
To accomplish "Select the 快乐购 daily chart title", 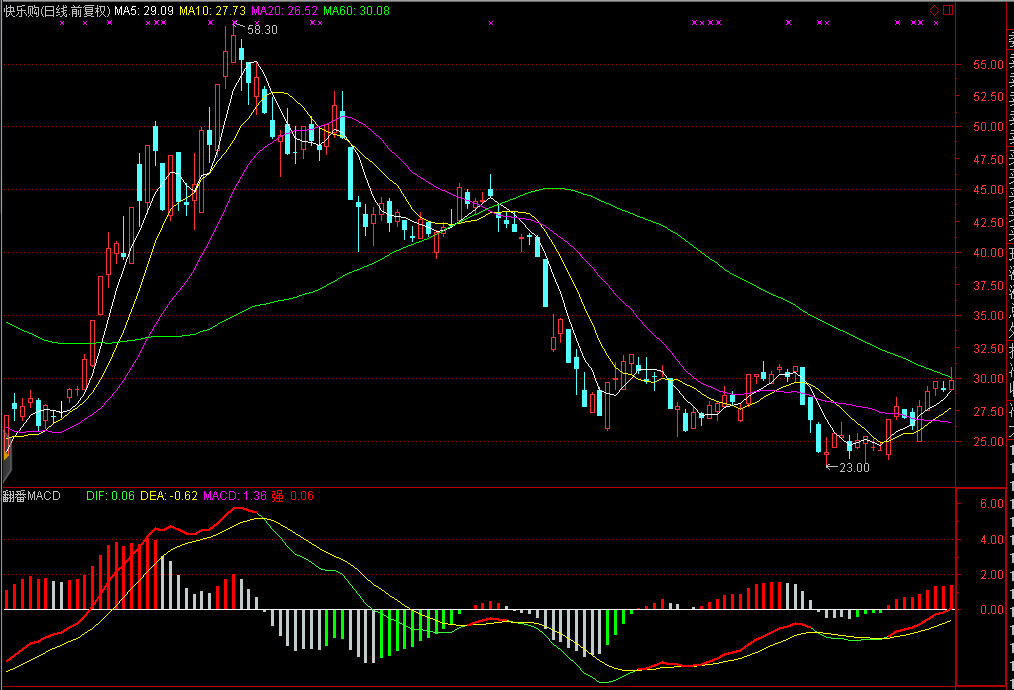I will (55, 10).
